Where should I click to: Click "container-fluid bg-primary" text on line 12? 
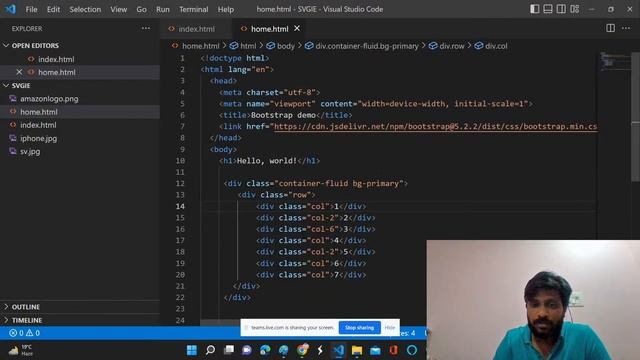point(338,184)
